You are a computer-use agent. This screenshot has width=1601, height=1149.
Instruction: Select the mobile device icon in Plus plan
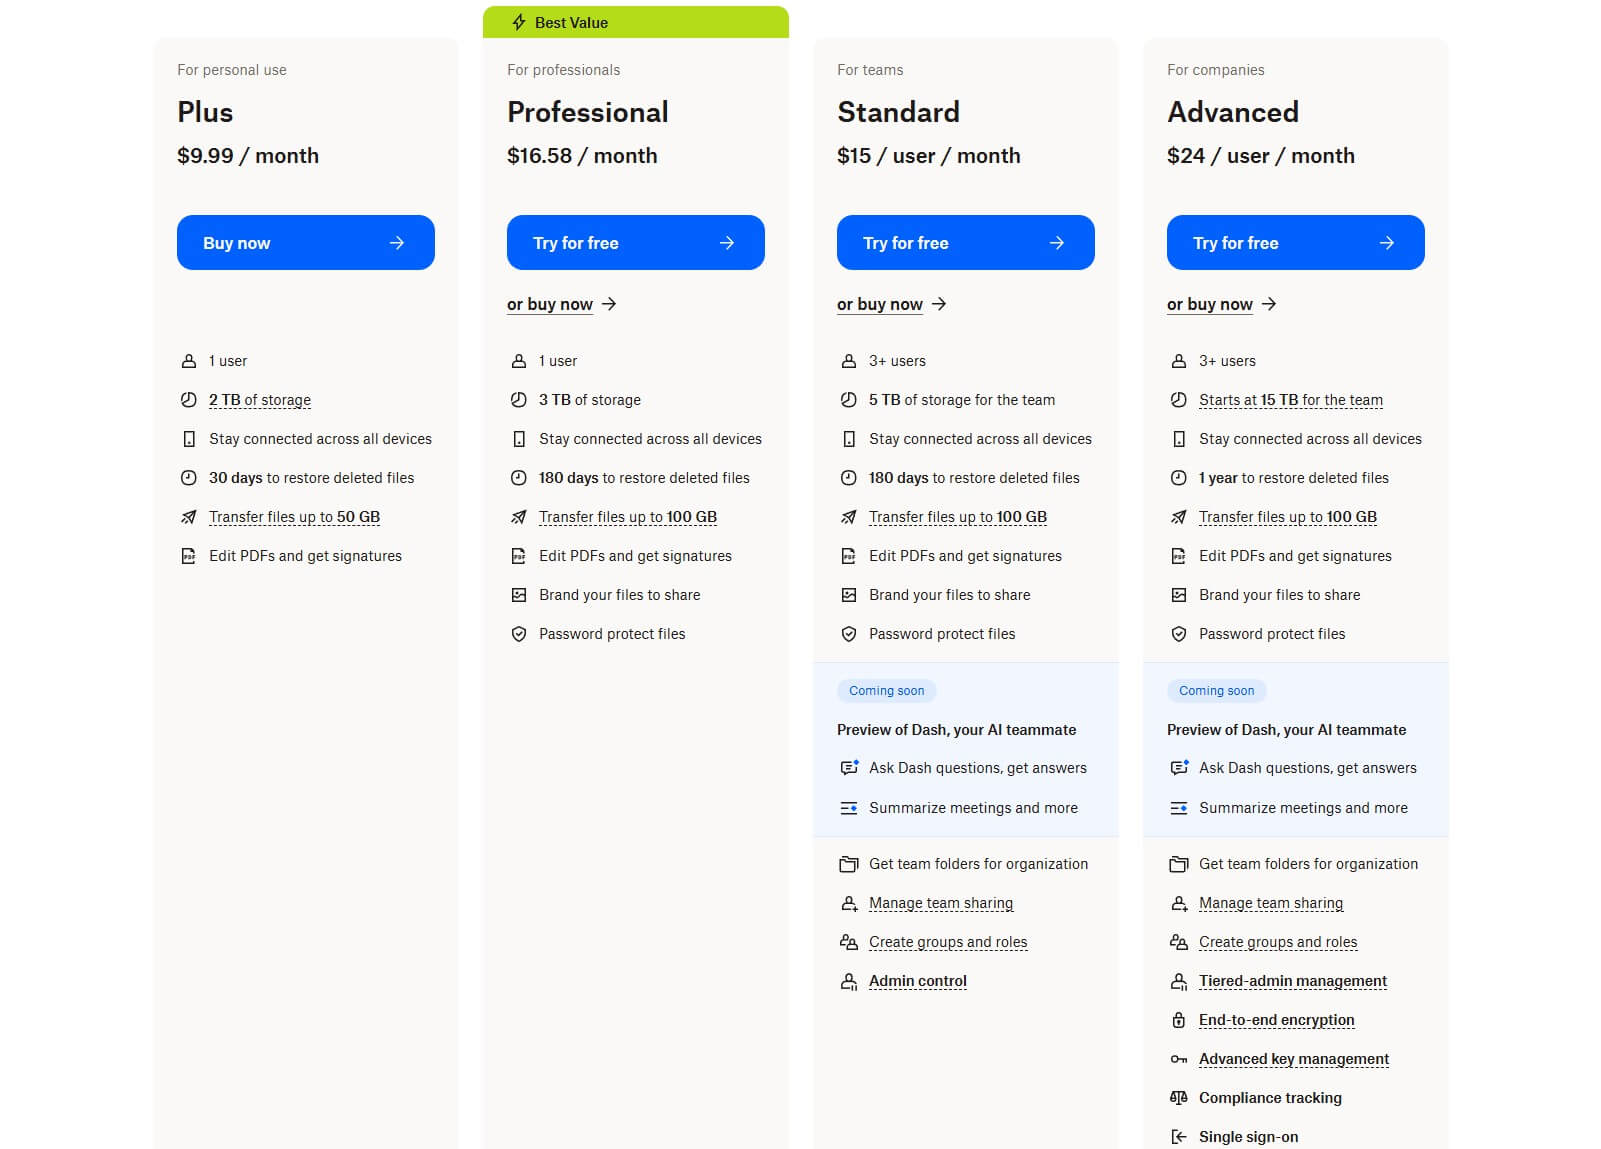(x=189, y=438)
